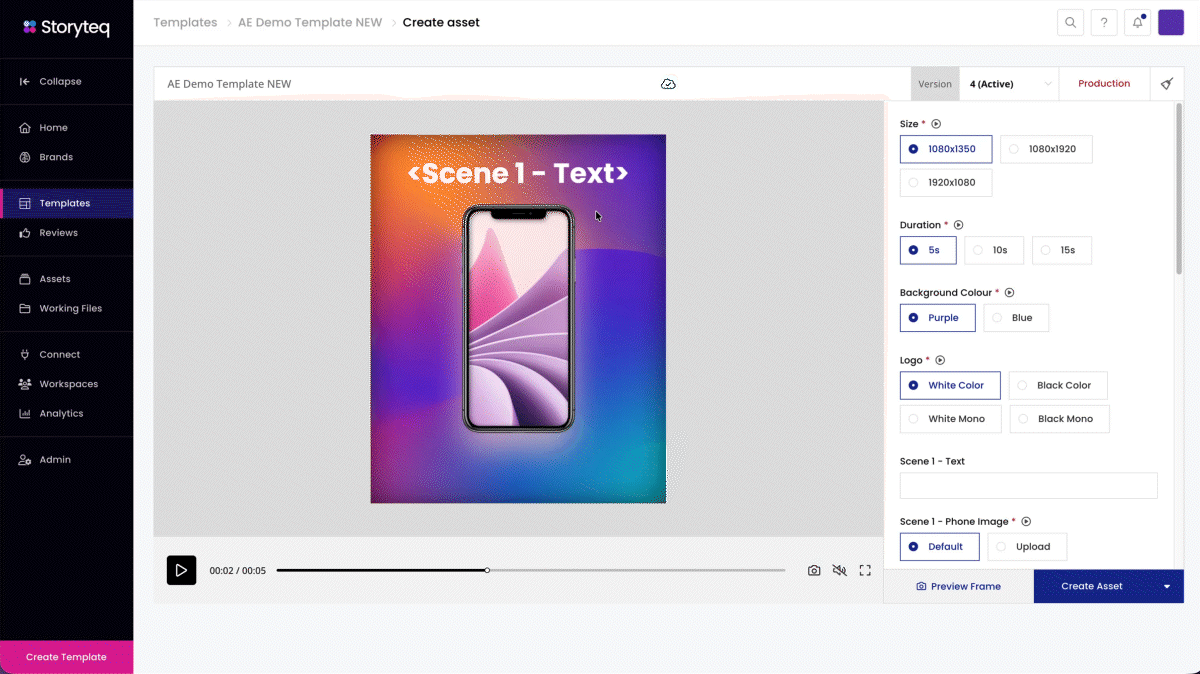1200x674 pixels.
Task: Unmute the video preview audio
Action: pos(839,570)
